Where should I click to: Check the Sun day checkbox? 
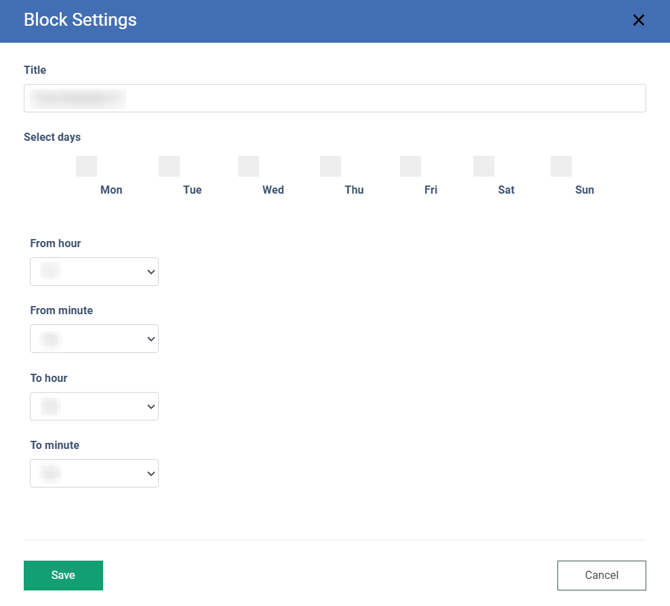(x=561, y=166)
